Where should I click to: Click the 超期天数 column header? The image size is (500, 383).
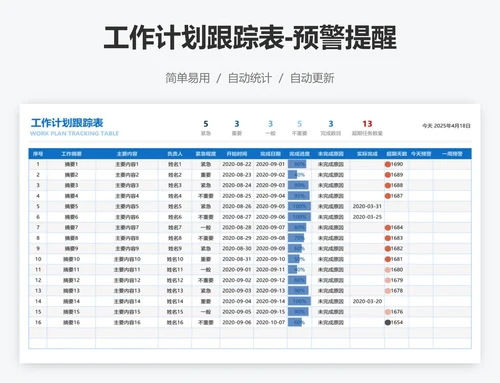point(397,154)
